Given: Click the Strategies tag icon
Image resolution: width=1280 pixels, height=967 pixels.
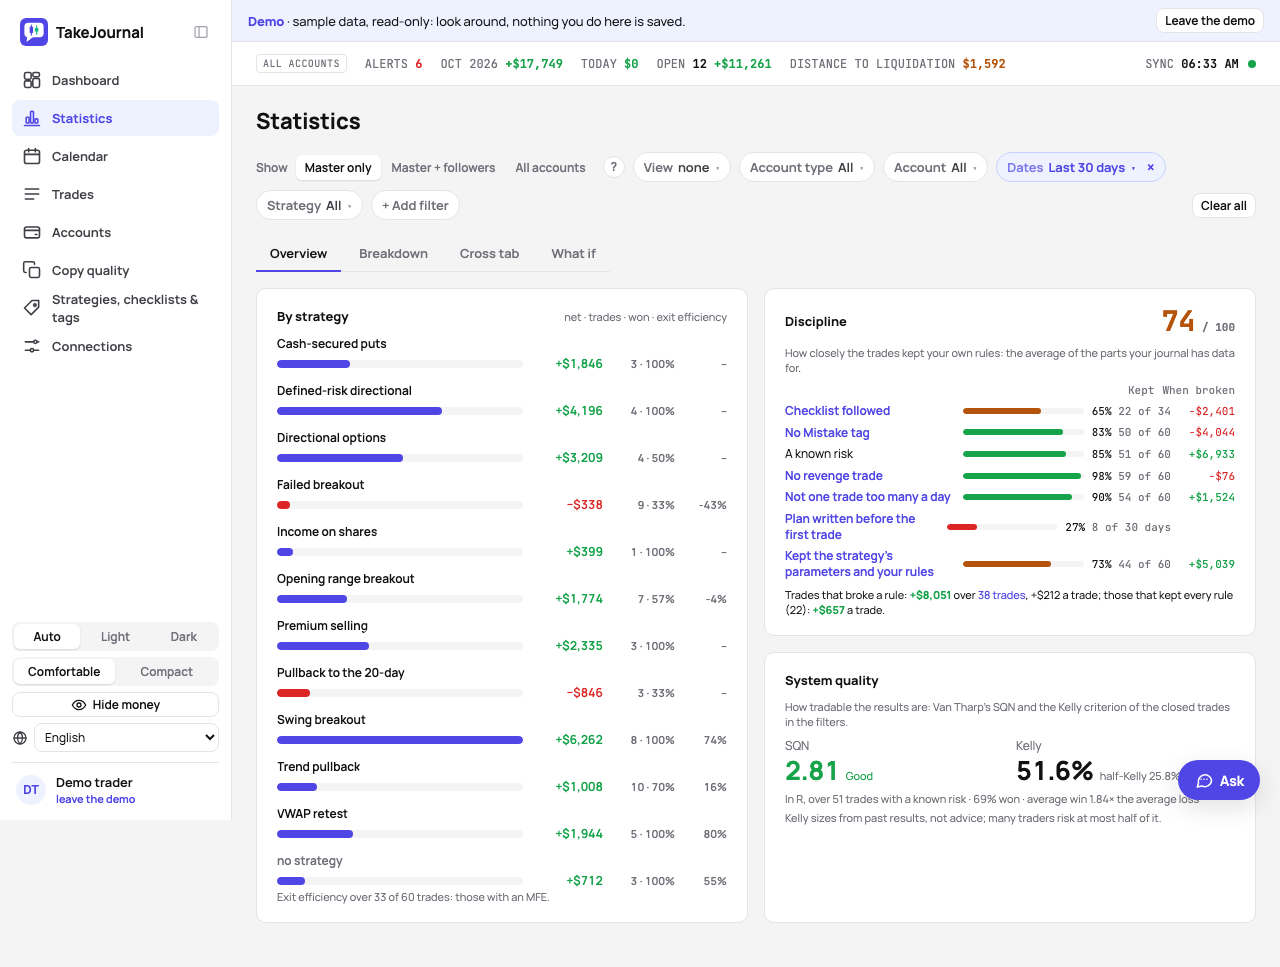Looking at the screenshot, I should (32, 308).
